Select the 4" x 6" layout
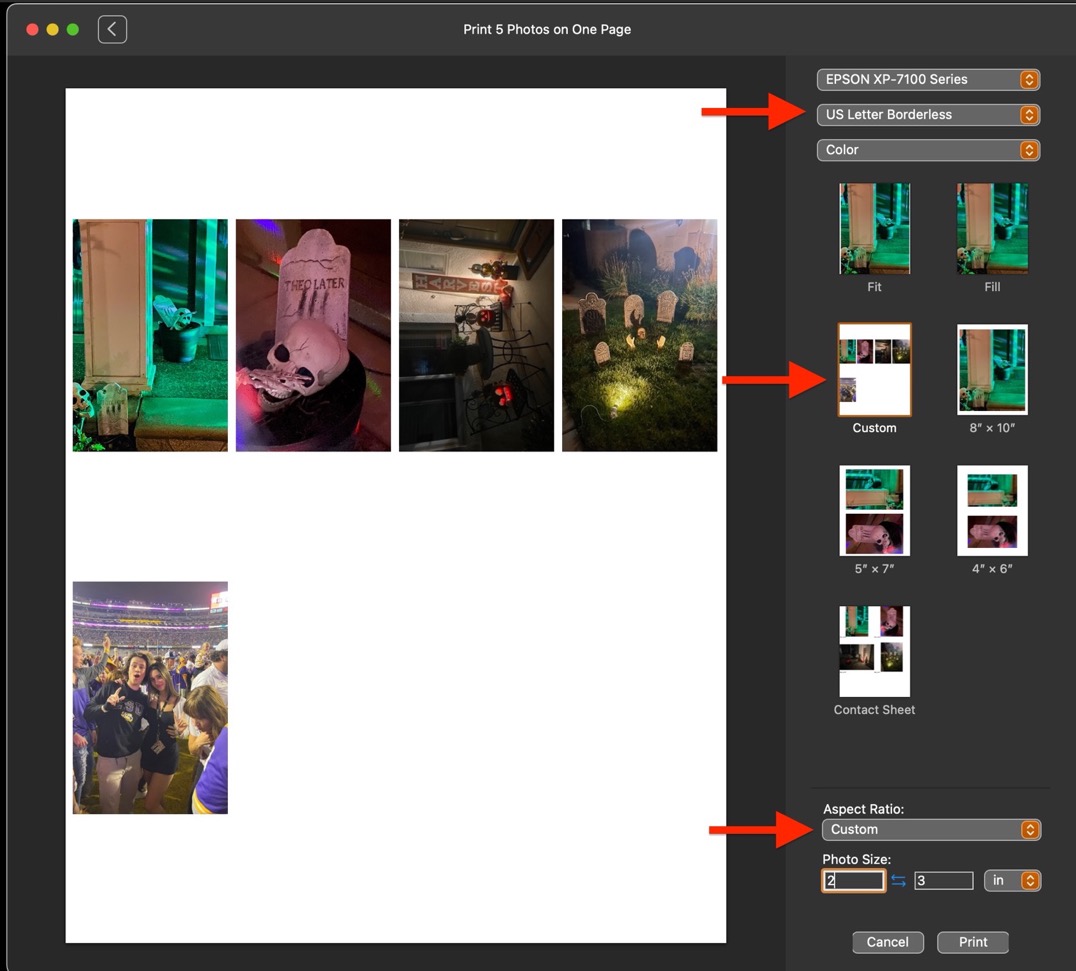This screenshot has width=1076, height=971. tap(991, 510)
